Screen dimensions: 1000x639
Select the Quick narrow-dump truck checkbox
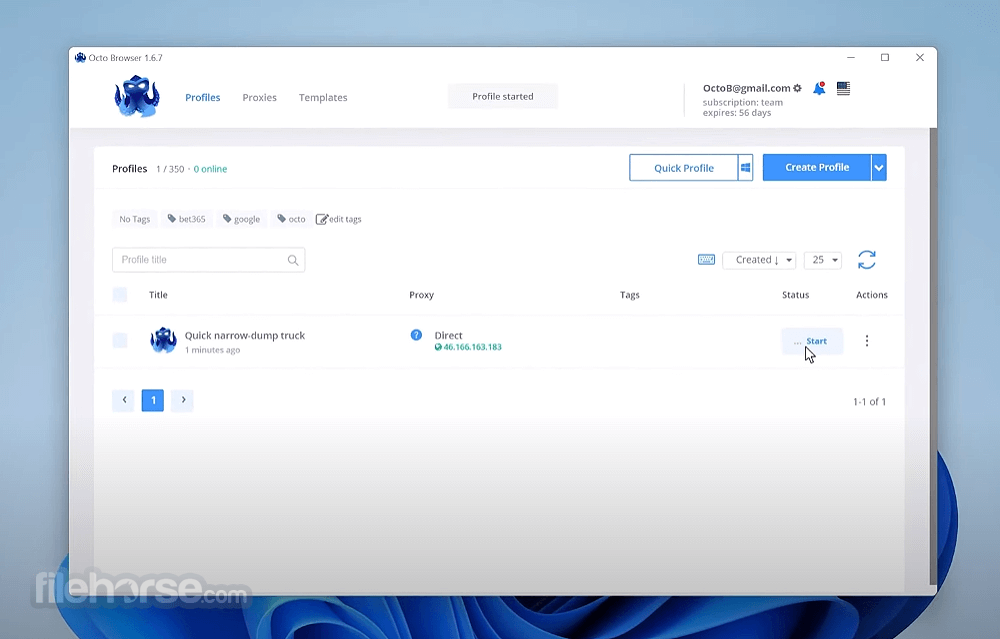(x=120, y=340)
